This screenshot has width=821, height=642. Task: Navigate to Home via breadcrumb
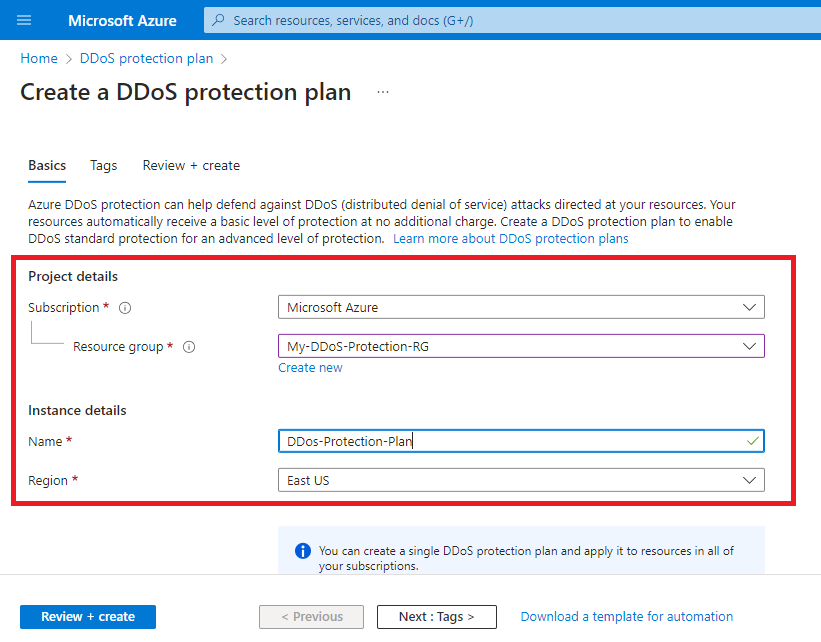(39, 58)
